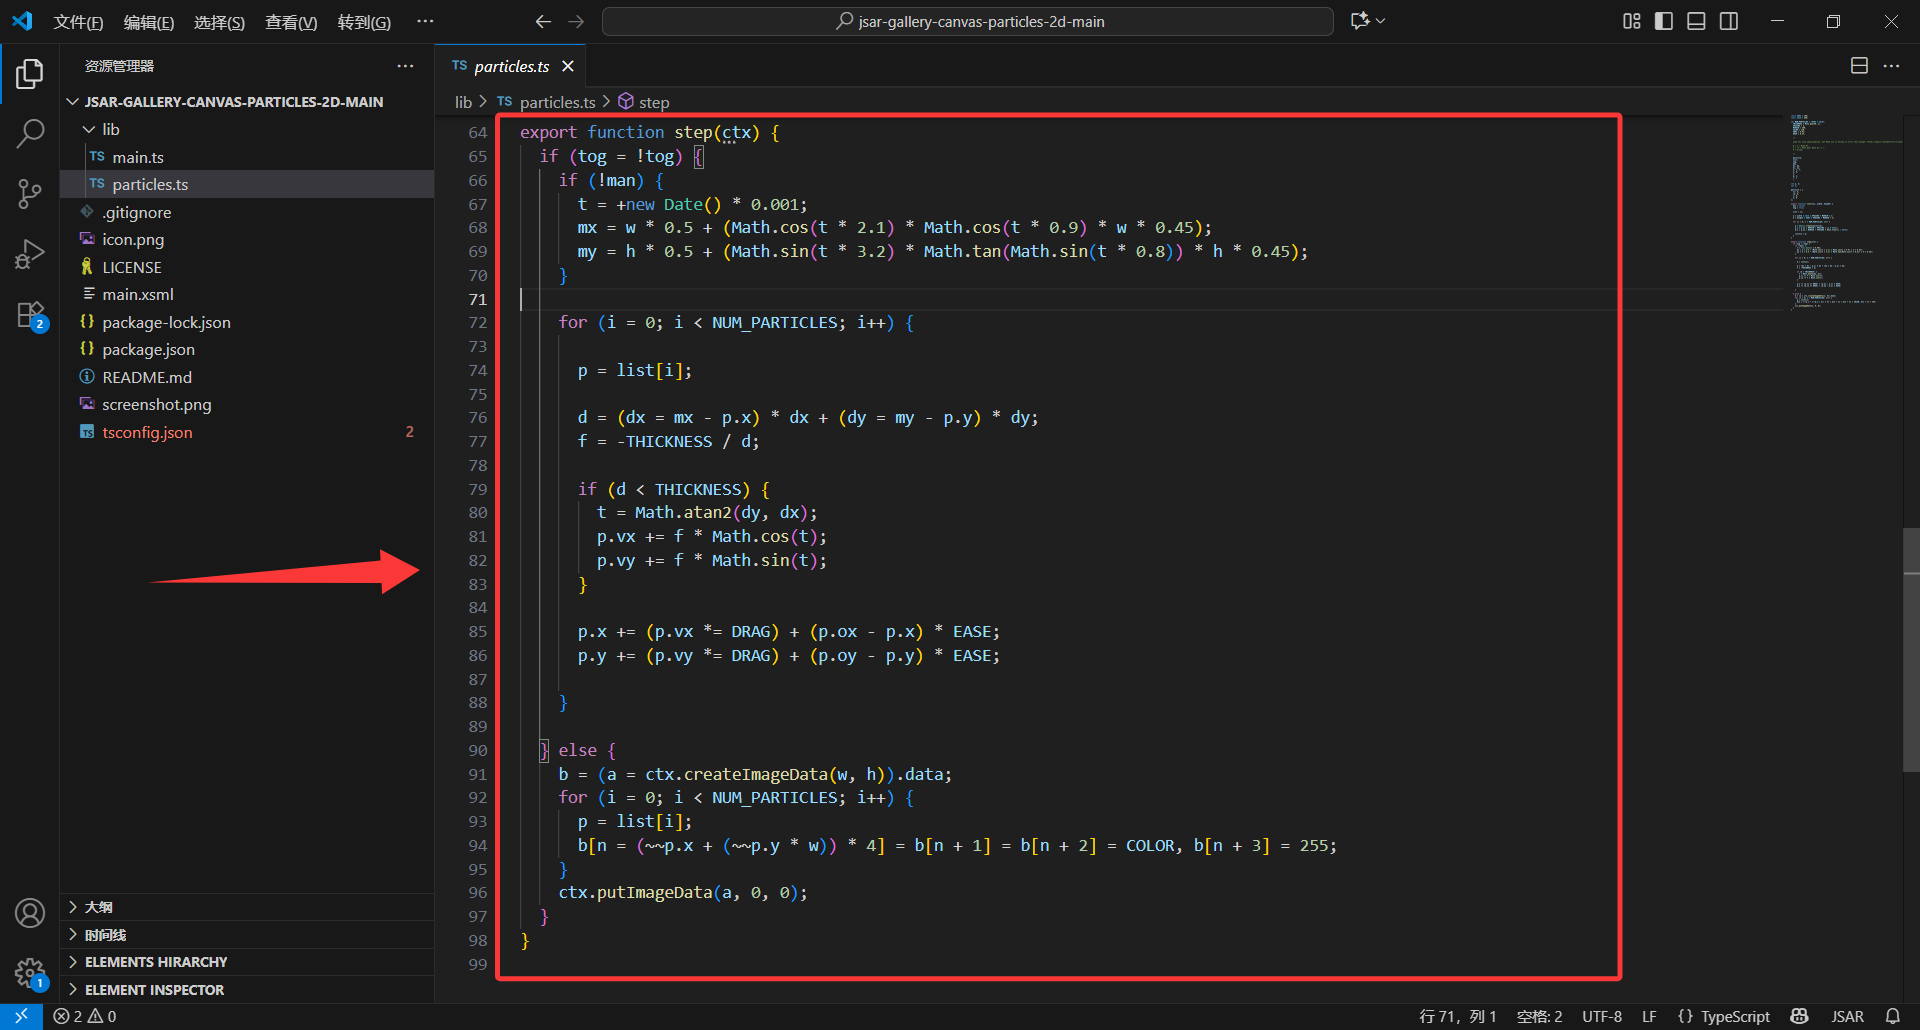Open the Manage gear icon
Screen dimensions: 1920x1030
30,972
